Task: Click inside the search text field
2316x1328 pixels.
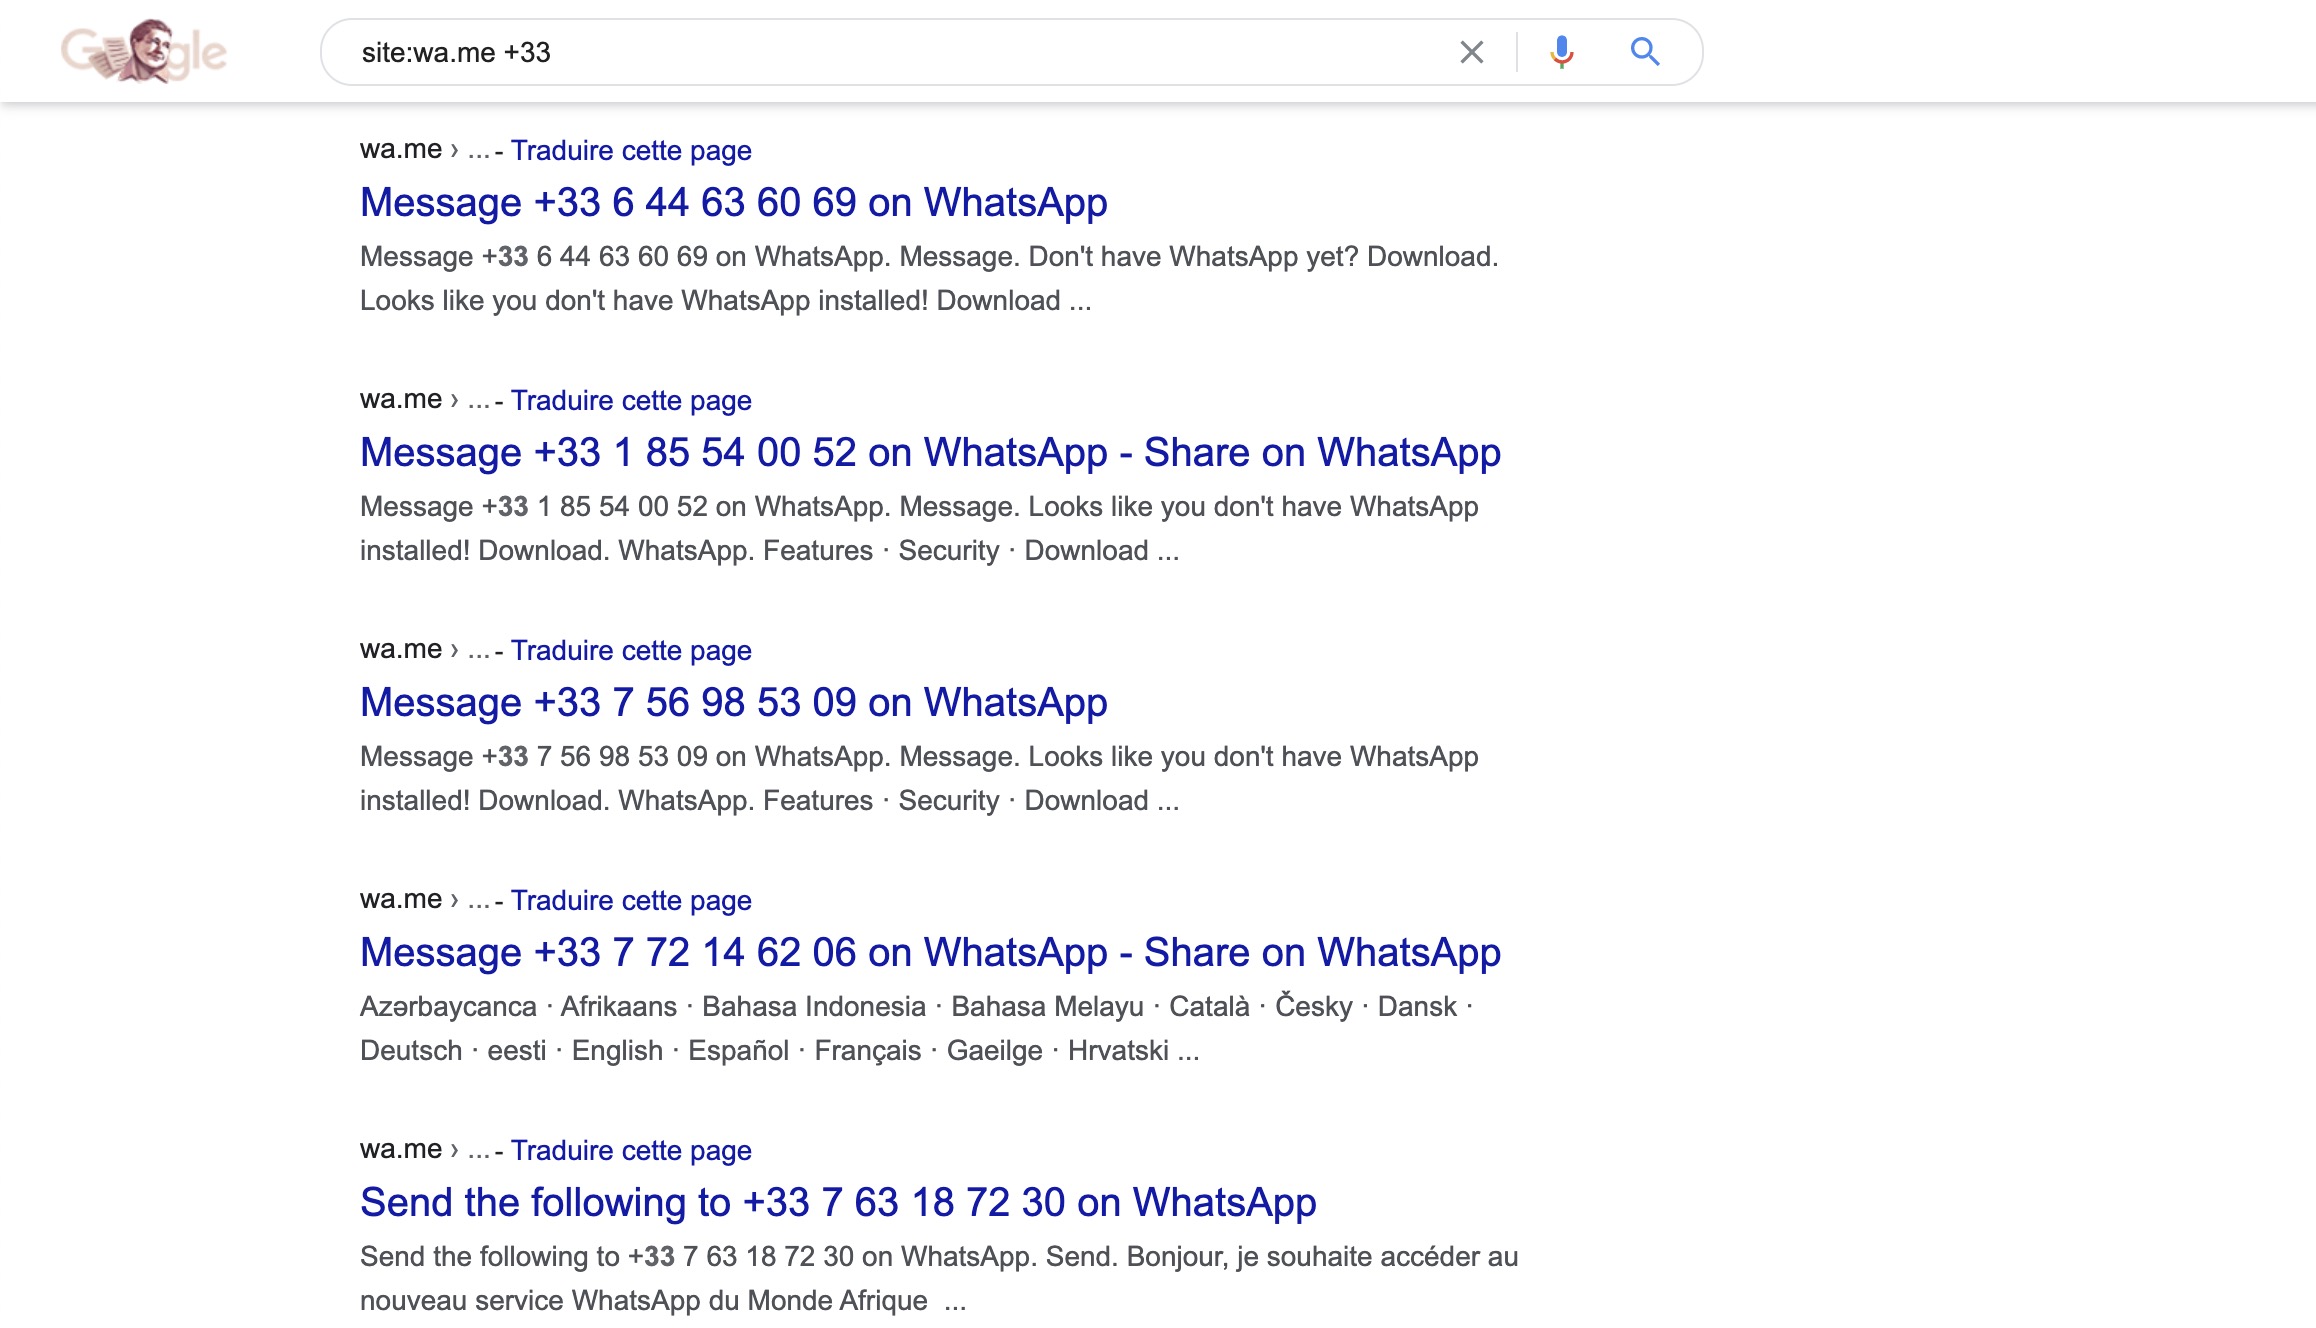Action: (900, 52)
